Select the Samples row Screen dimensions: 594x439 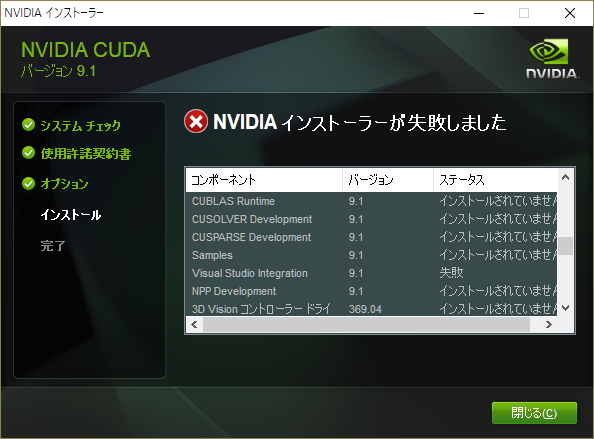coord(372,255)
